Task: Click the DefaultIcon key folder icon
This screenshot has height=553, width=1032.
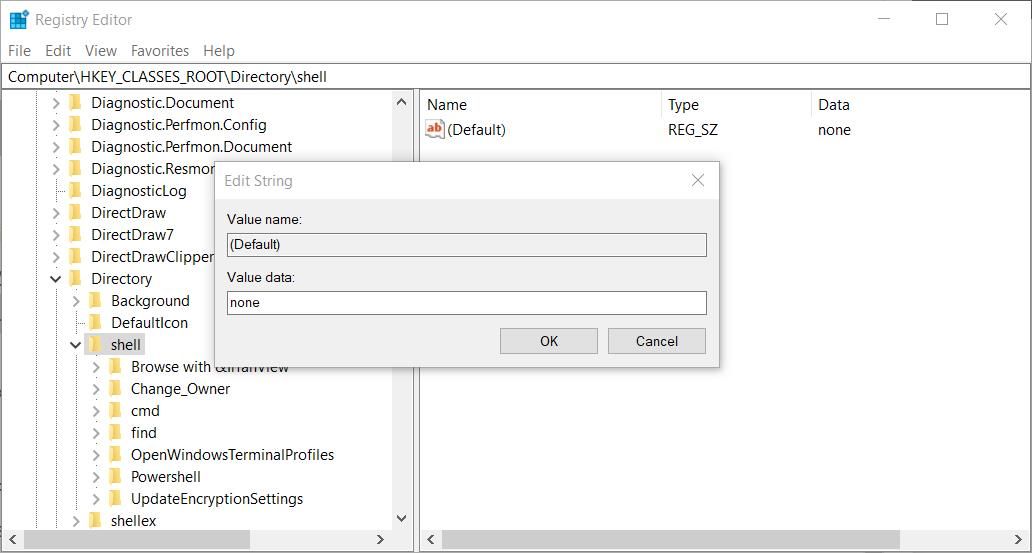Action: click(95, 323)
